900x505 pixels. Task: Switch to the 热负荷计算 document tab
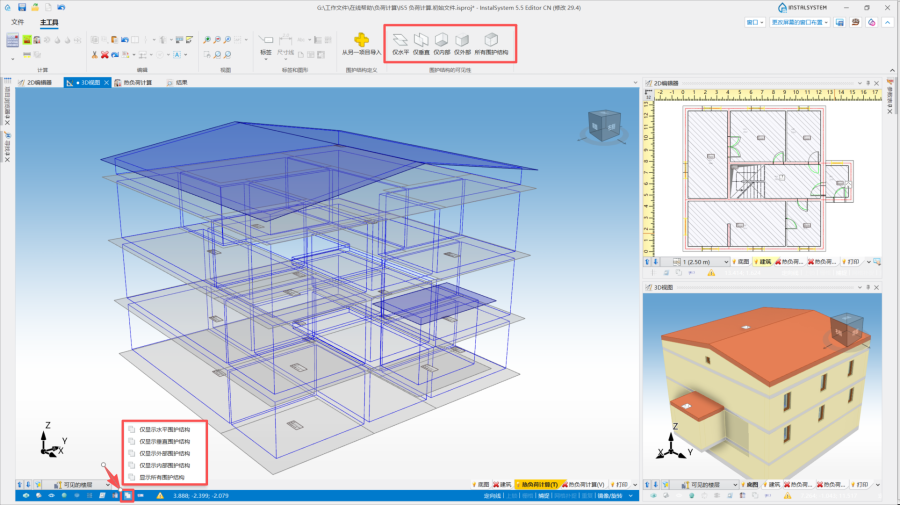(x=136, y=83)
